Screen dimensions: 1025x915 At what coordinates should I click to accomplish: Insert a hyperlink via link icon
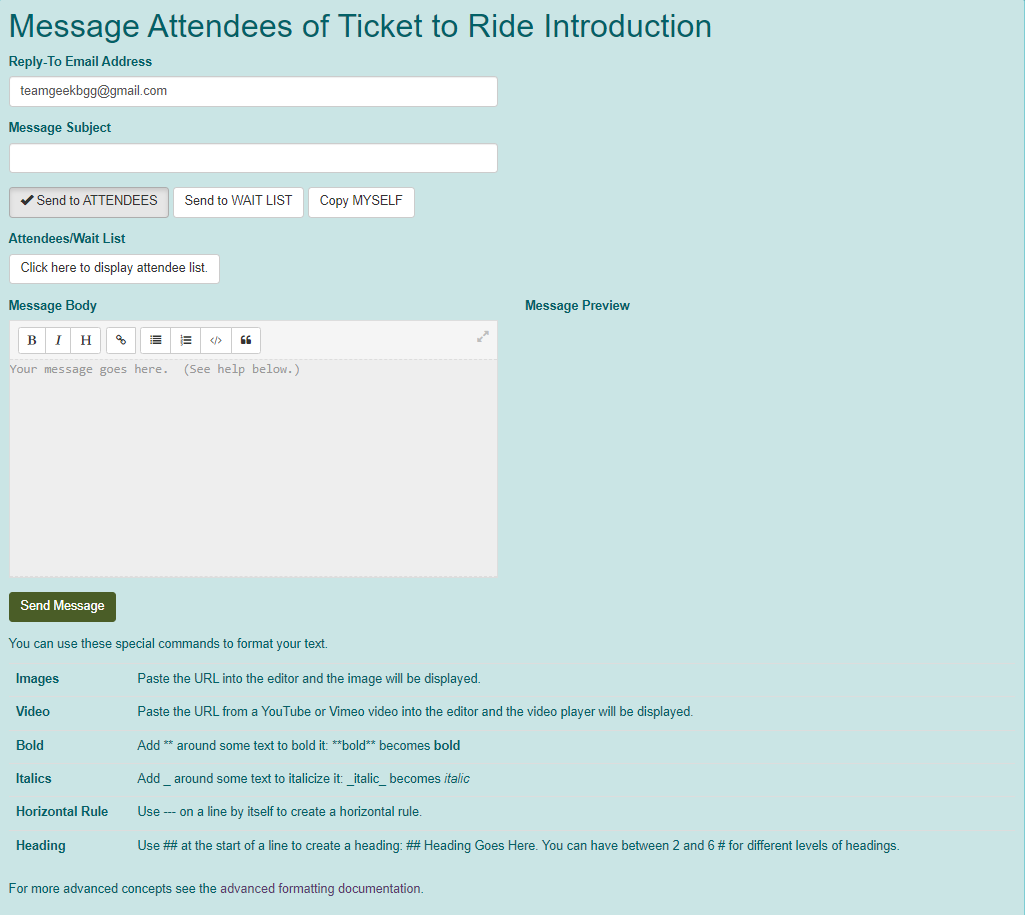[x=121, y=341]
